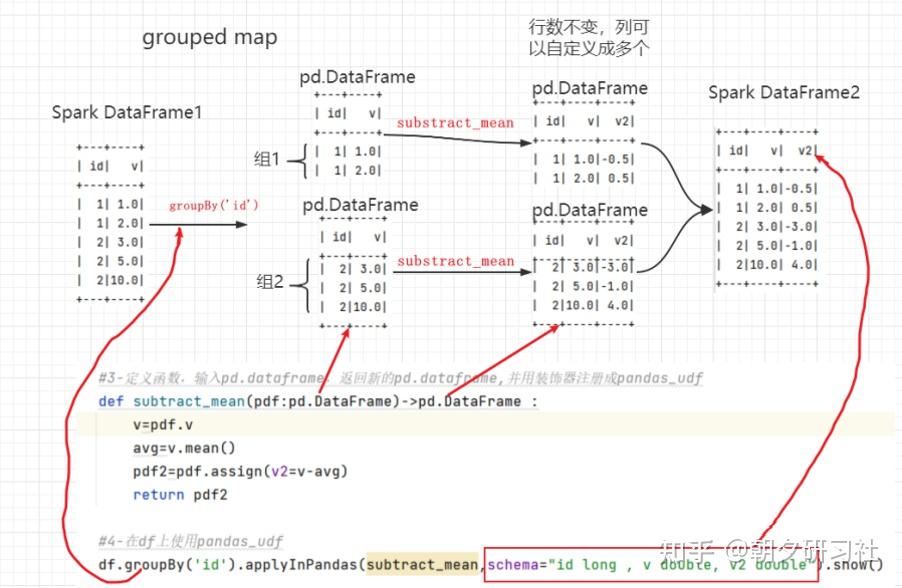The height and width of the screenshot is (588, 902).
Task: Click the "return pdf2" code line
Action: click(180, 495)
